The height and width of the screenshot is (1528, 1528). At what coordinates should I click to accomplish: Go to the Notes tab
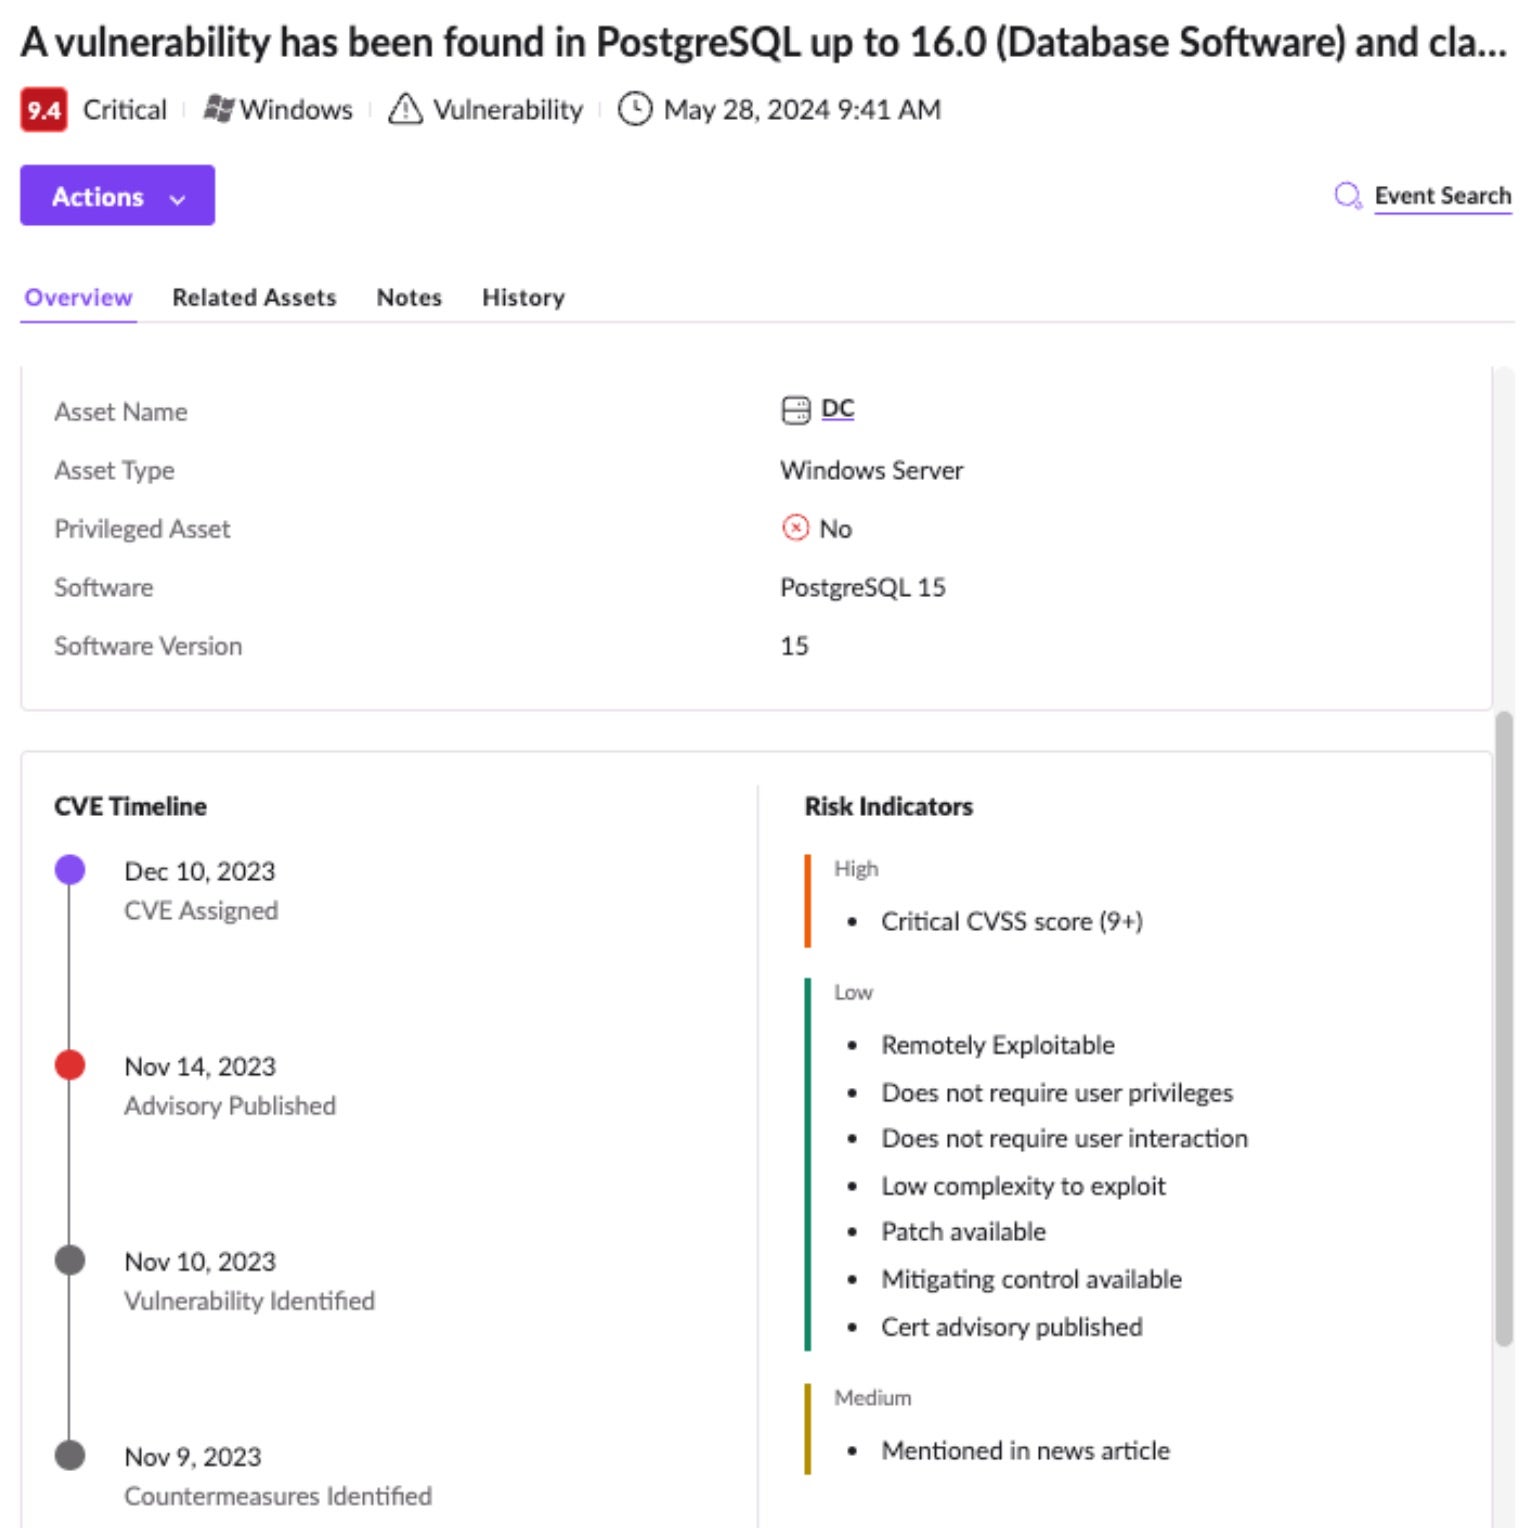pos(409,298)
